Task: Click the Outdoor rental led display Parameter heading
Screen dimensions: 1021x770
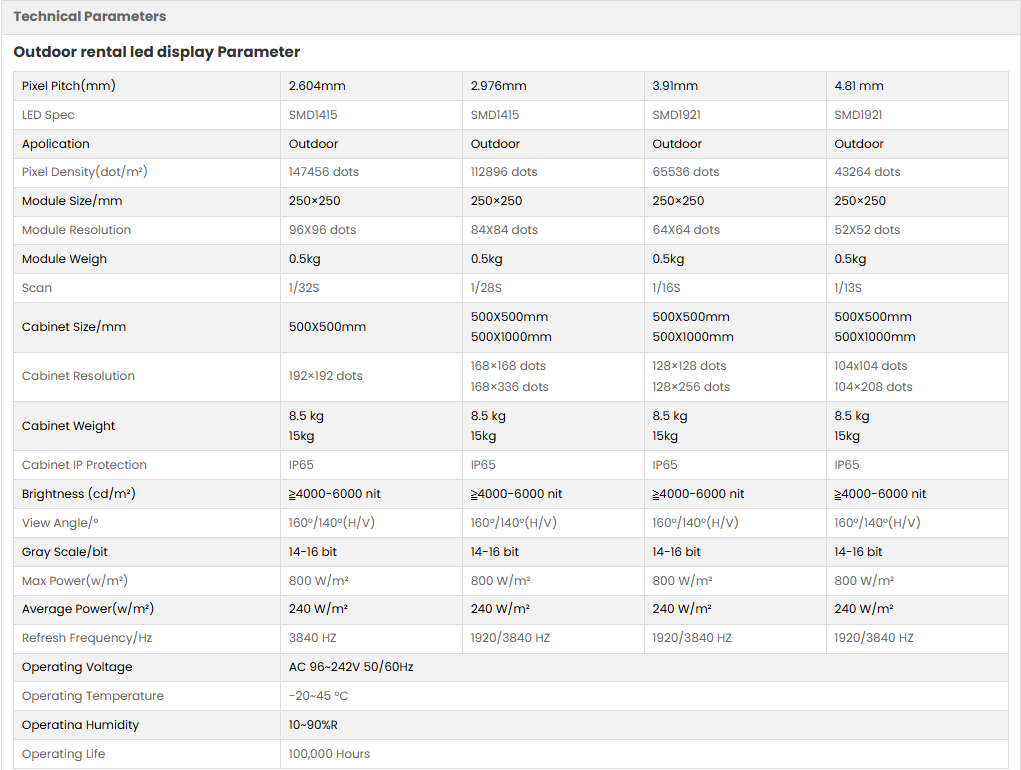Action: coord(157,52)
